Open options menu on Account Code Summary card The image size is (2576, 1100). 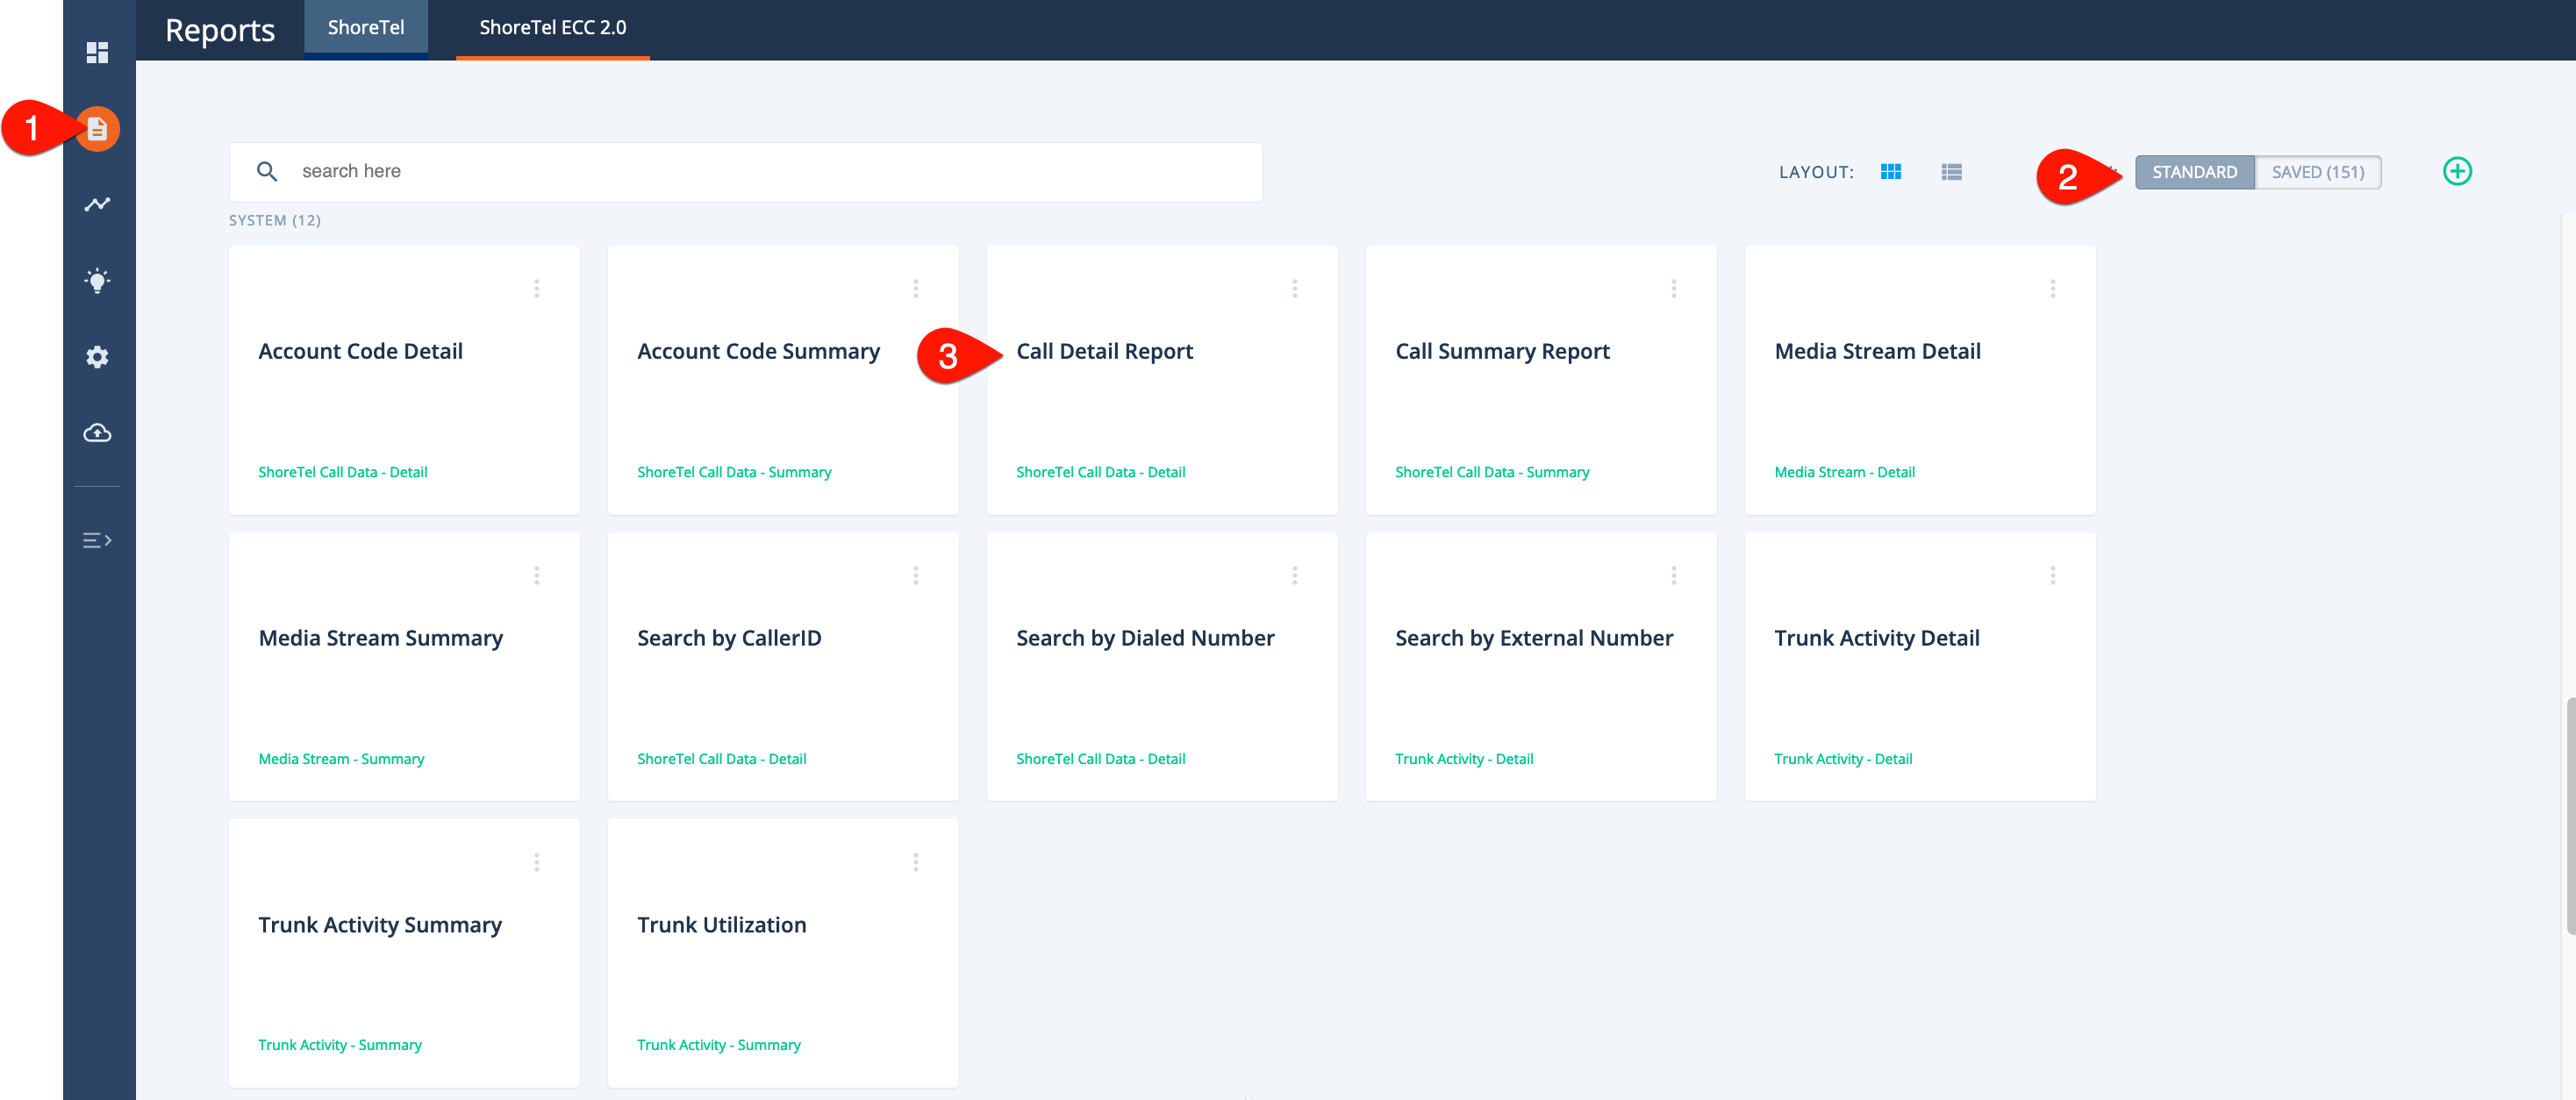pyautogui.click(x=915, y=288)
